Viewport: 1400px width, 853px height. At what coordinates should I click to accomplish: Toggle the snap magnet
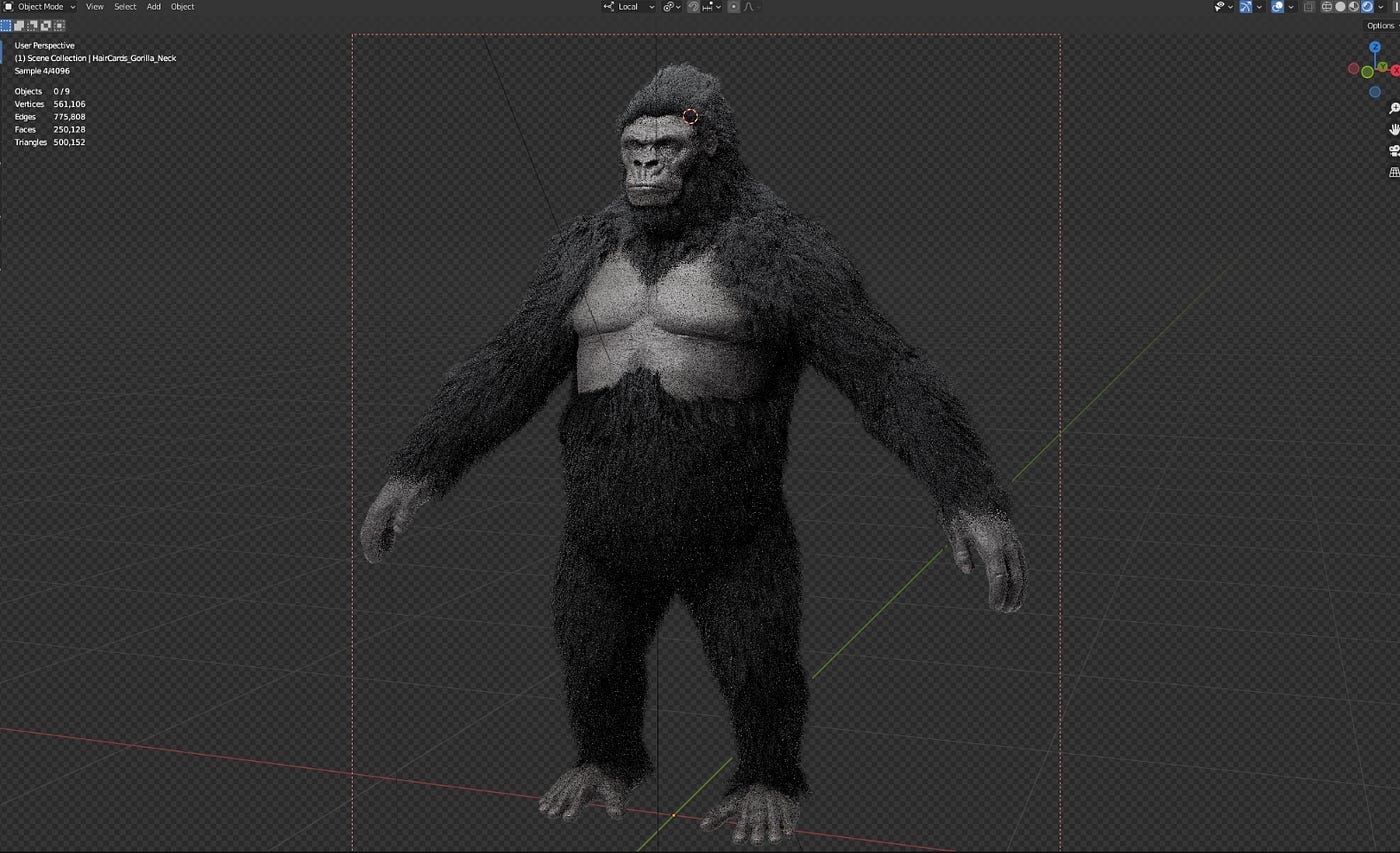693,7
